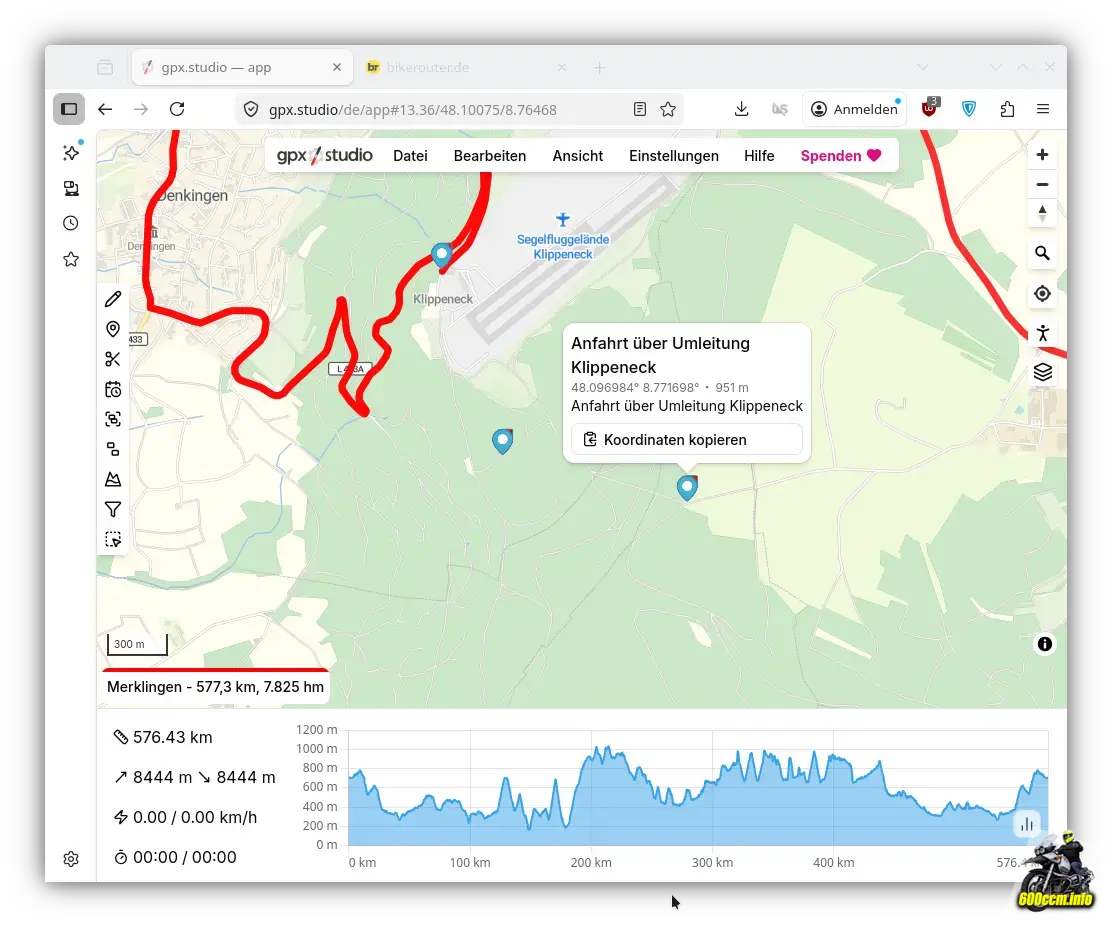Click the locate me target icon

1042,293
